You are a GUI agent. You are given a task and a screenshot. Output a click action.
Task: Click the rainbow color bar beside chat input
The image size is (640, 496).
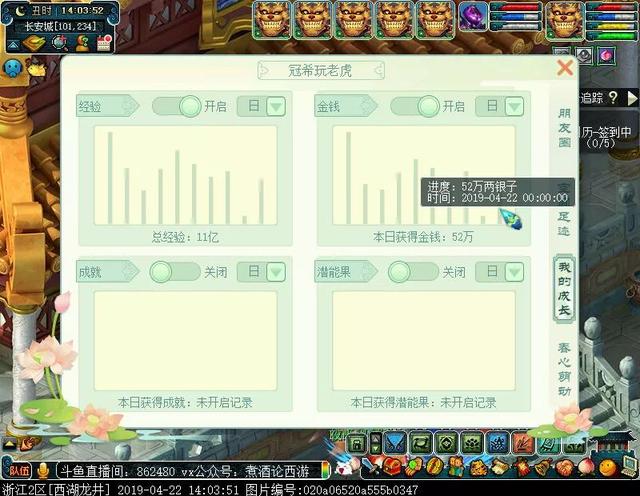click(x=325, y=470)
